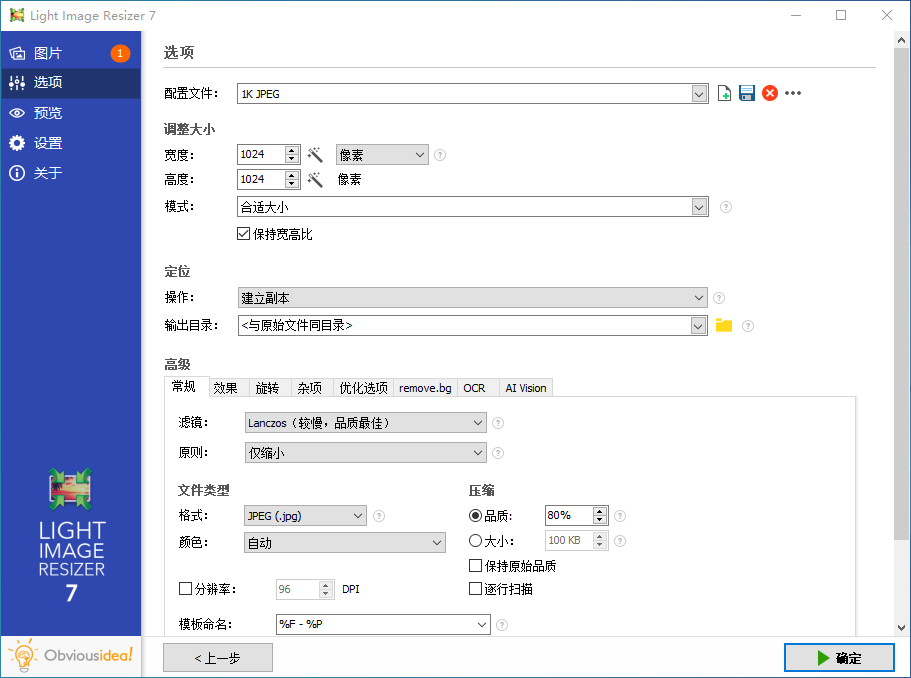Image resolution: width=911 pixels, height=678 pixels.
Task: Open the 模式 合适大小 dropdown
Action: 473,207
